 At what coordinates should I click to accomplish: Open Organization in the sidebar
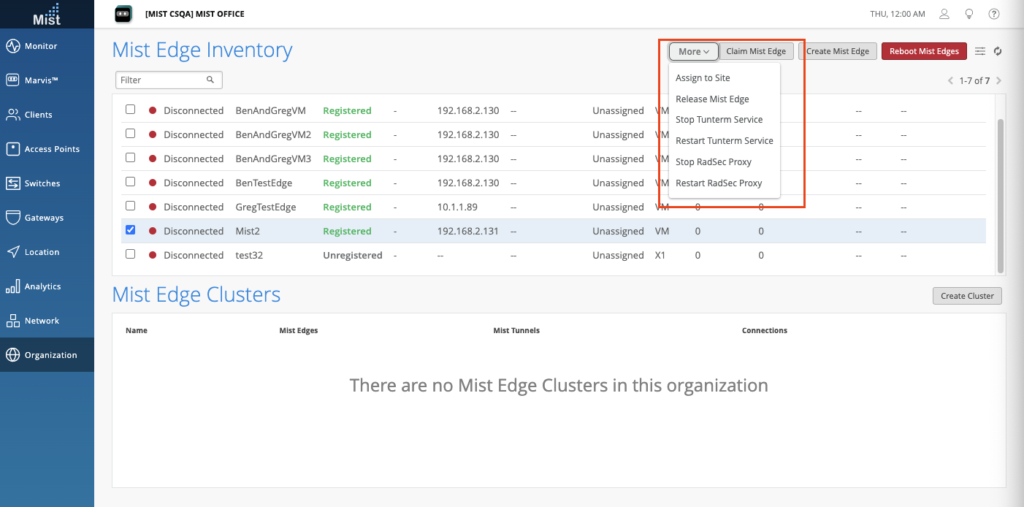(47, 355)
